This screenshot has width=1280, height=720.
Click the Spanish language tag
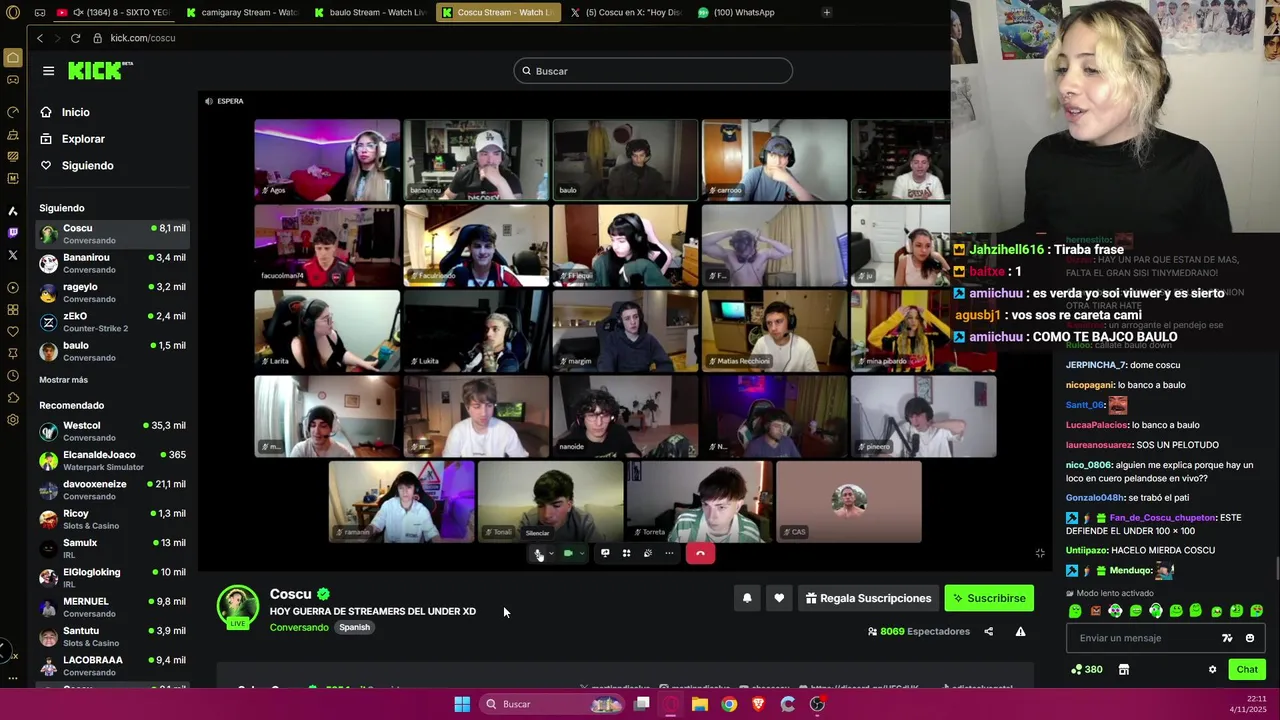[x=354, y=627]
